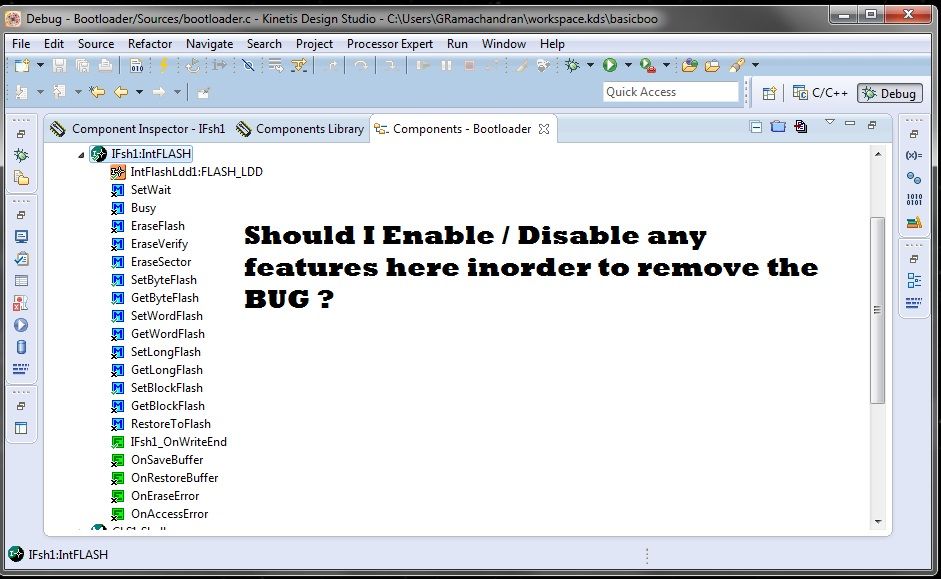The width and height of the screenshot is (941, 579).
Task: Open the Breakpoints view icon in right sidebar
Action: tap(914, 178)
